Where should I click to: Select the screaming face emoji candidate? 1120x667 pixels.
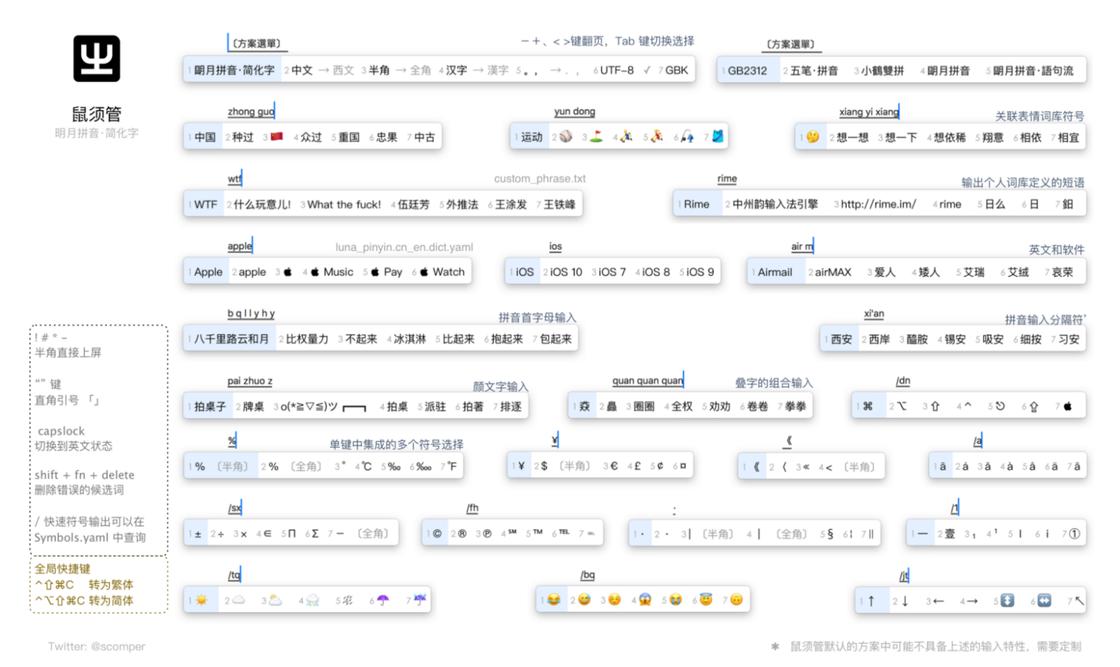[645, 599]
